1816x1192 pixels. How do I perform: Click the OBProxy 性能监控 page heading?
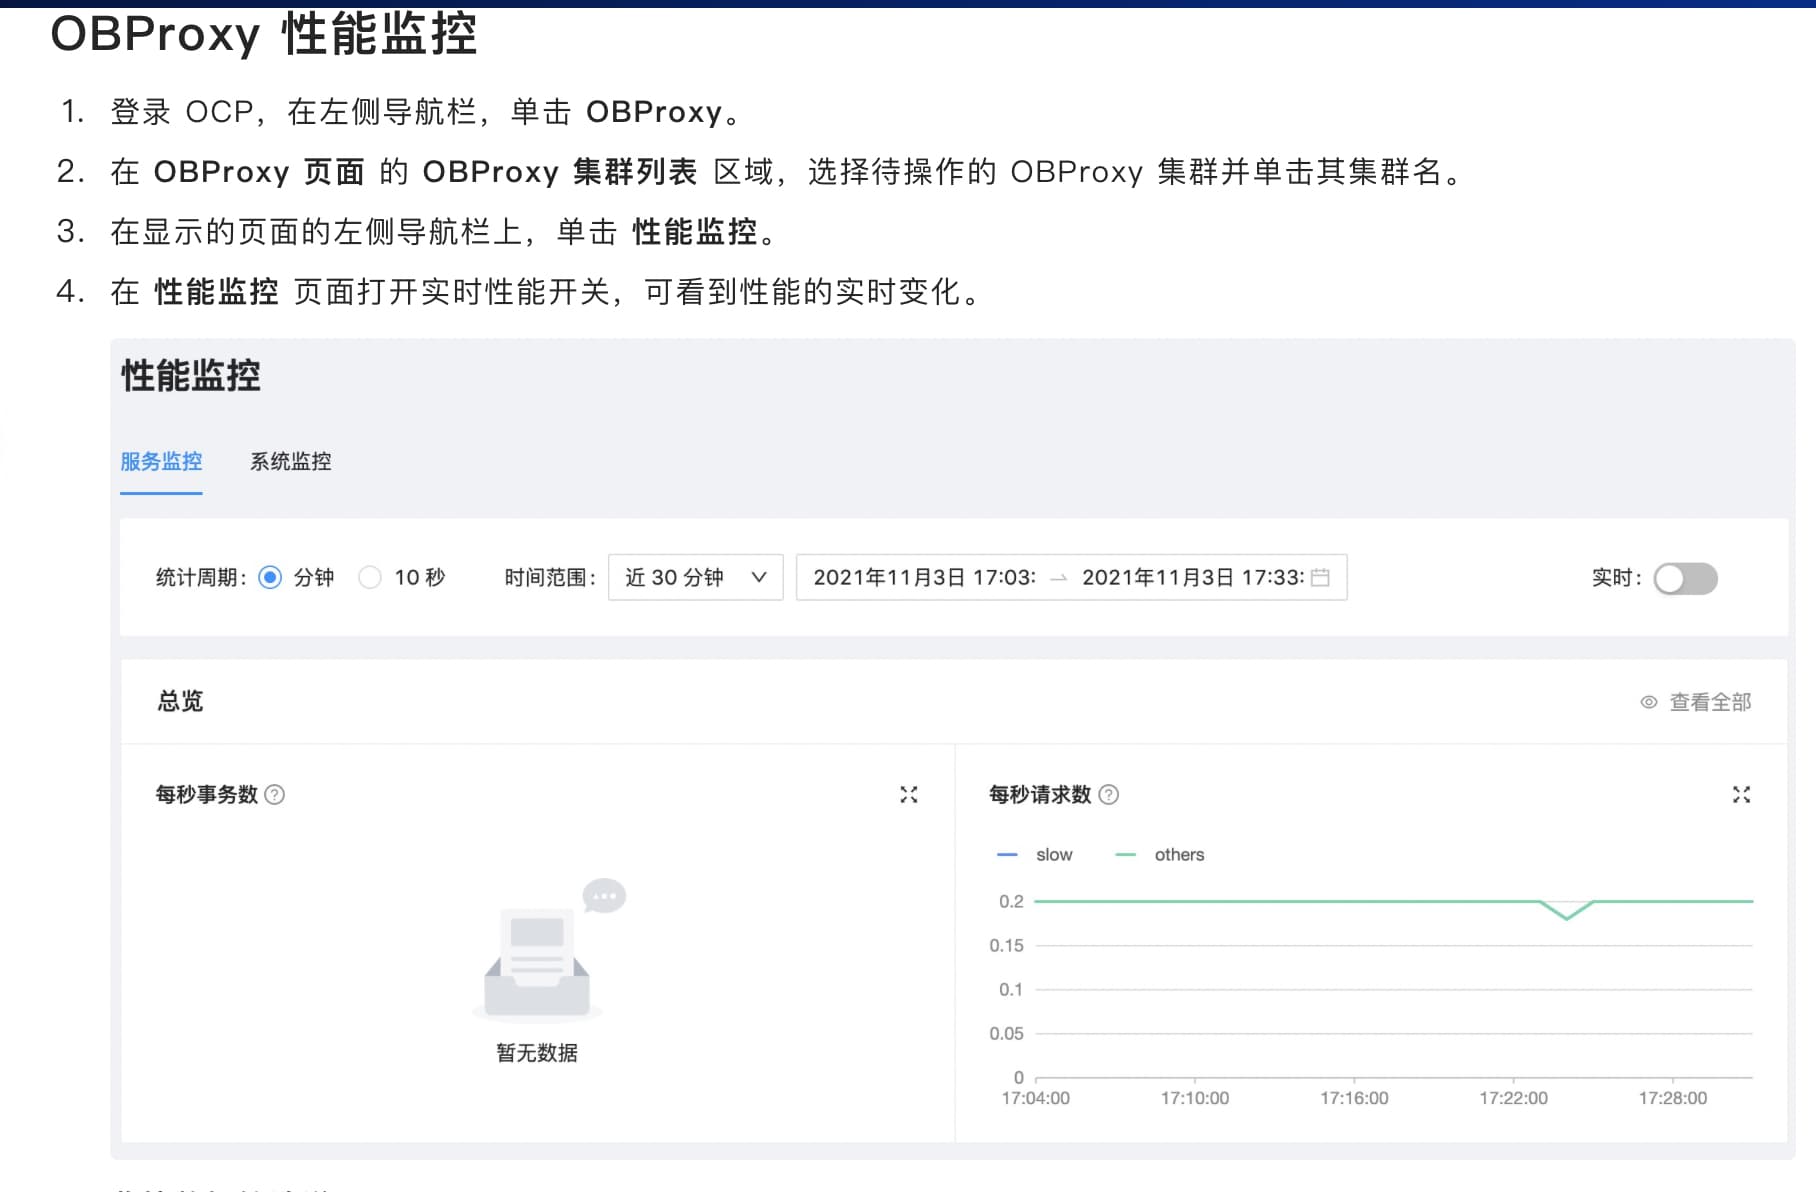click(264, 34)
